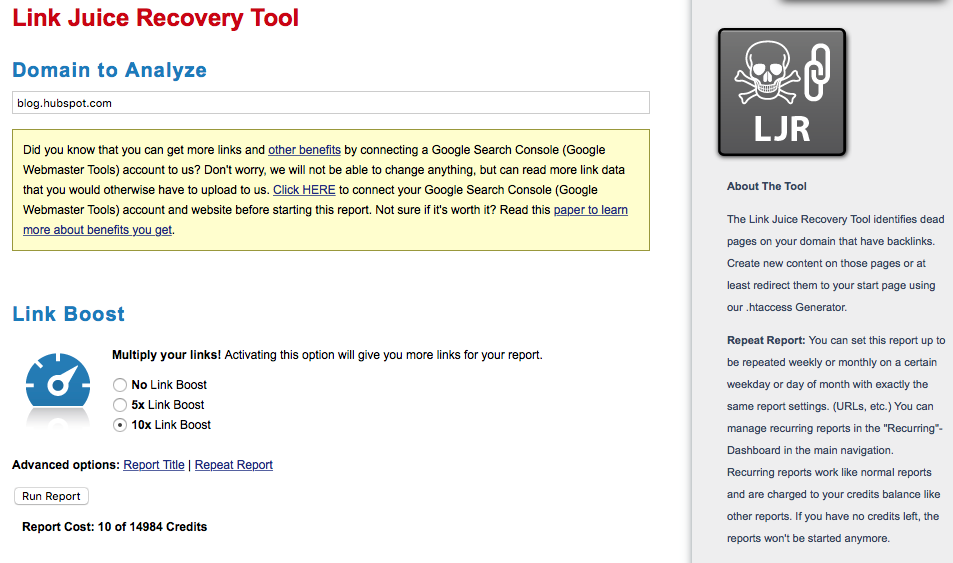
Task: Click the 'Report Cost: 10 of 14984 Credits' text
Action: point(114,527)
